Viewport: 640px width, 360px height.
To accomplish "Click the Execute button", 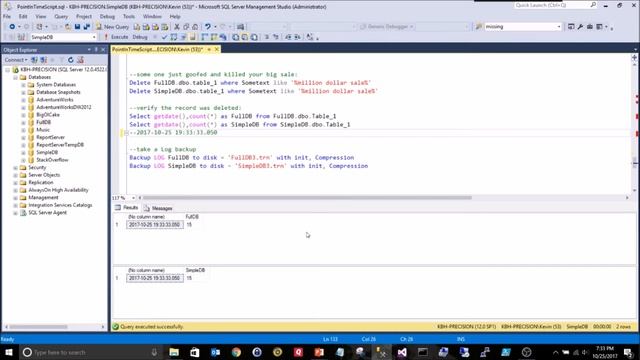I will [116, 37].
